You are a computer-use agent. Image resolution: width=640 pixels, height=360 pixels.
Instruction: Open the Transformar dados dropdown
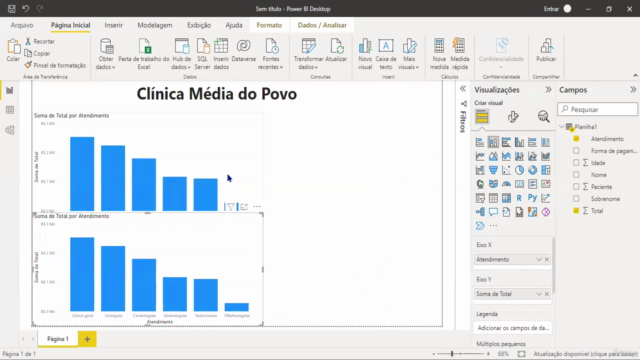coord(308,53)
